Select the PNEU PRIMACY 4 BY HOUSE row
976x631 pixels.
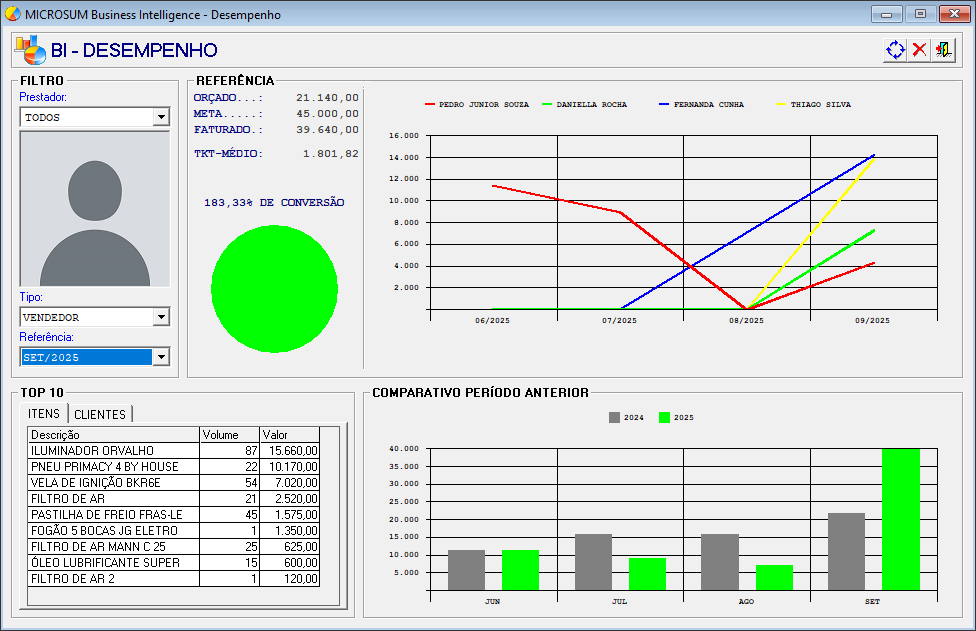click(113, 467)
